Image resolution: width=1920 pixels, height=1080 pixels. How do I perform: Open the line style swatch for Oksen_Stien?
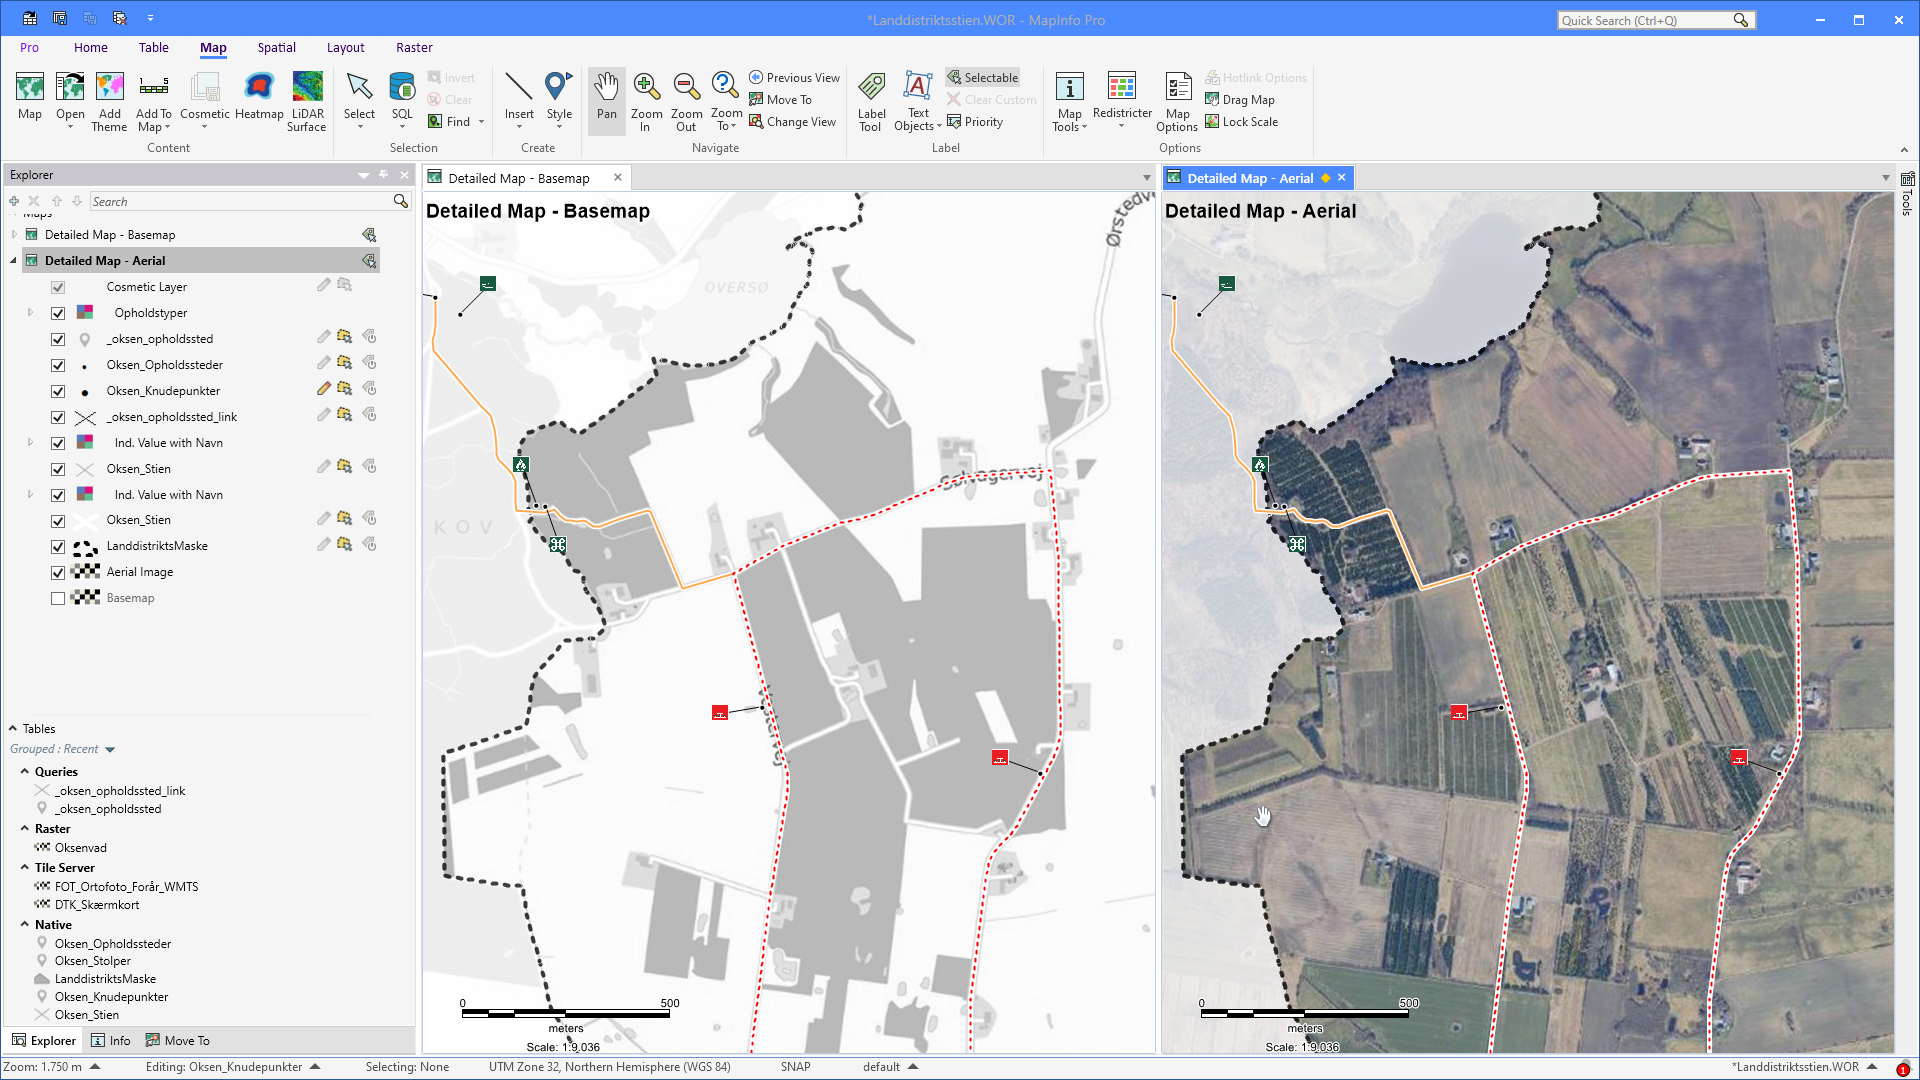(x=85, y=468)
